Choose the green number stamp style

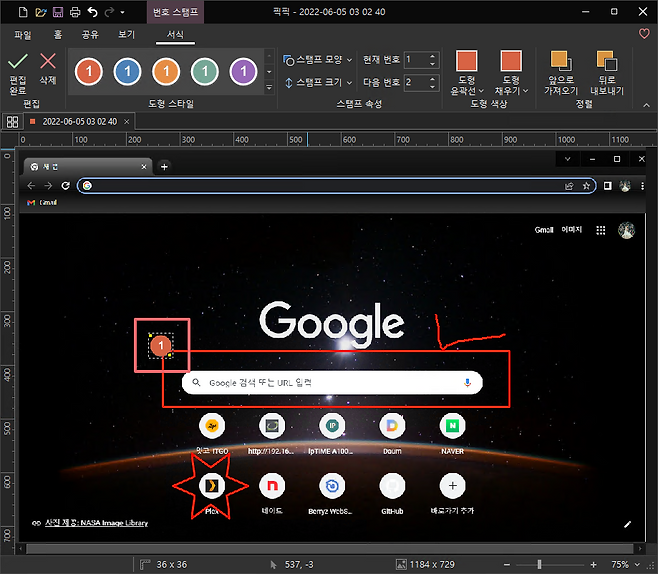click(x=204, y=71)
